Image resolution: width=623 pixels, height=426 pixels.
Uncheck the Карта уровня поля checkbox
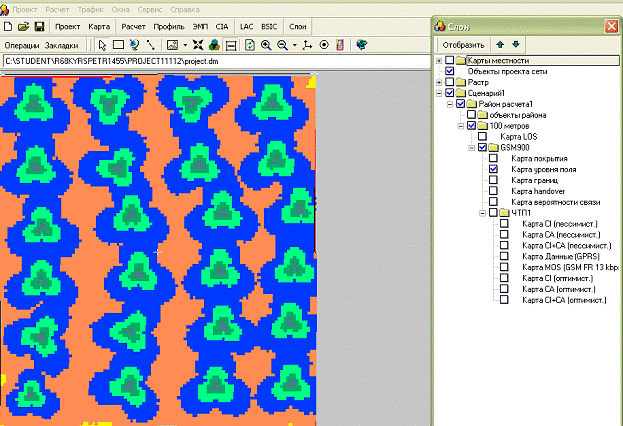(x=493, y=170)
